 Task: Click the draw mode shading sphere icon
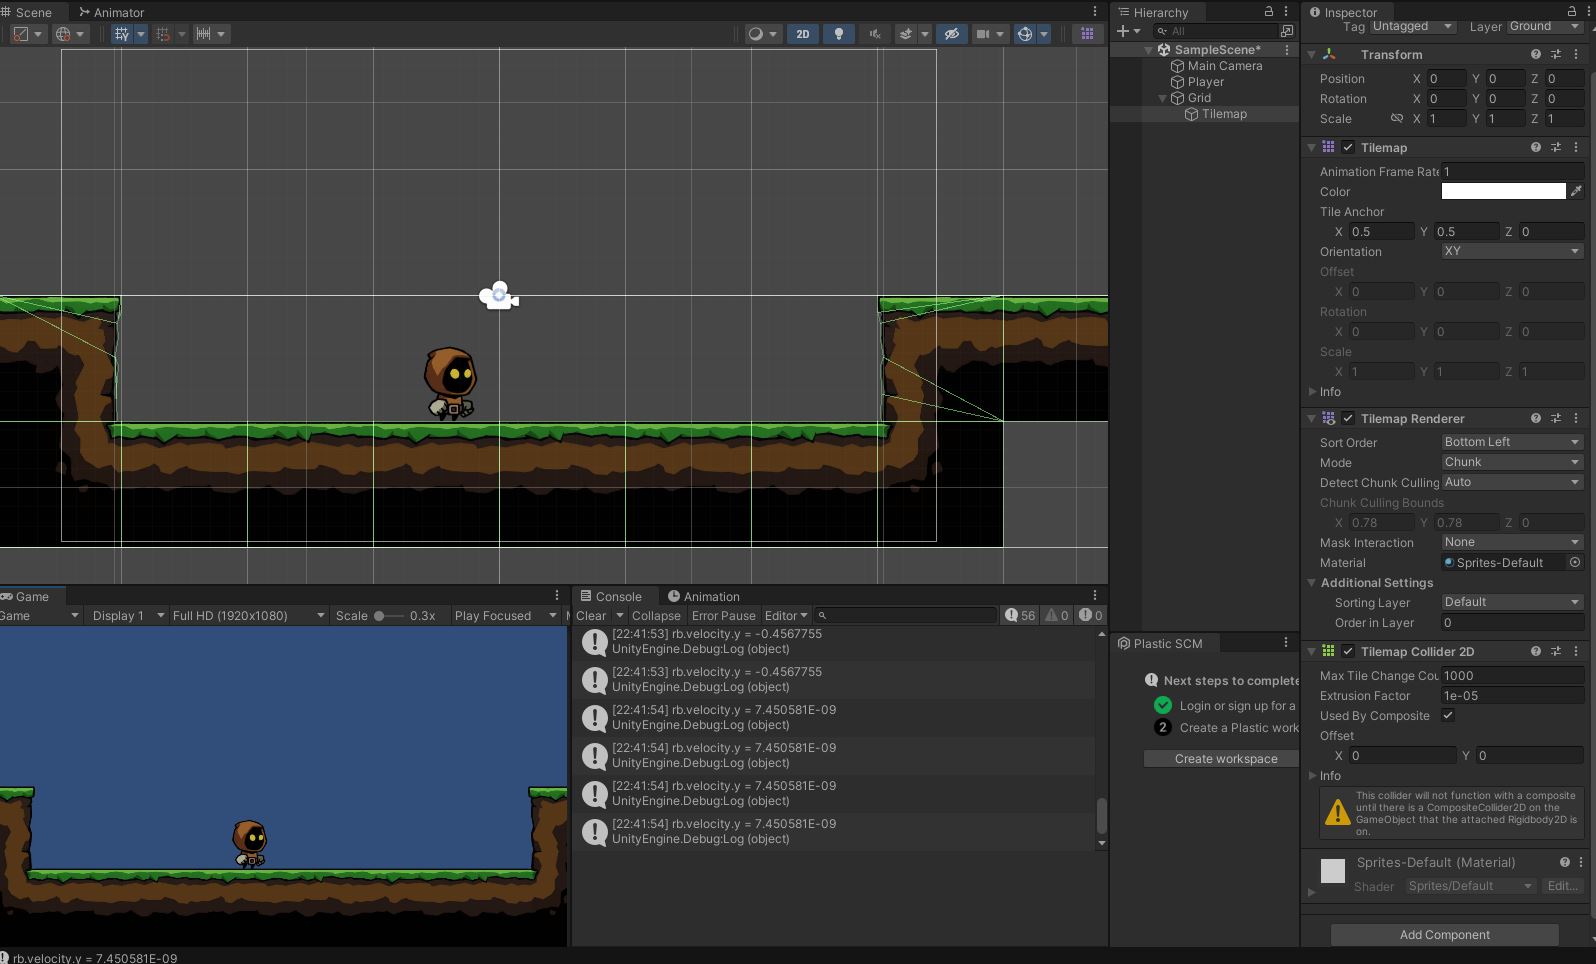pos(756,34)
